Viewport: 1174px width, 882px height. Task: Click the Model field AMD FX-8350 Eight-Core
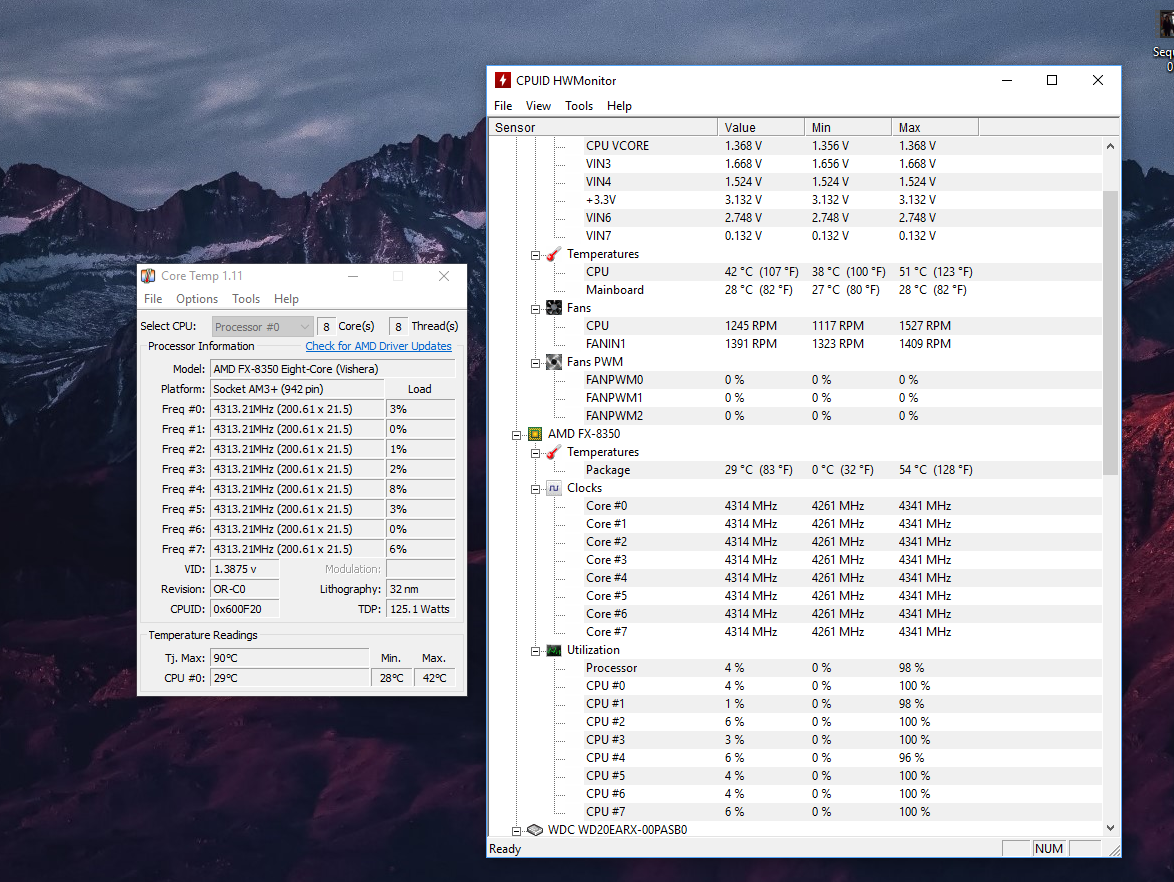pos(332,369)
